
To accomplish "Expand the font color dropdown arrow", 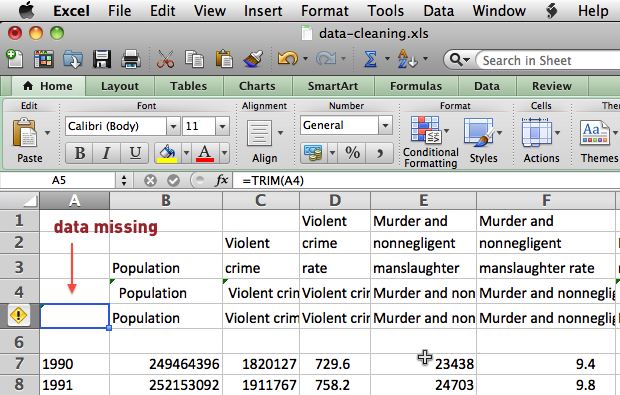I will (224, 153).
